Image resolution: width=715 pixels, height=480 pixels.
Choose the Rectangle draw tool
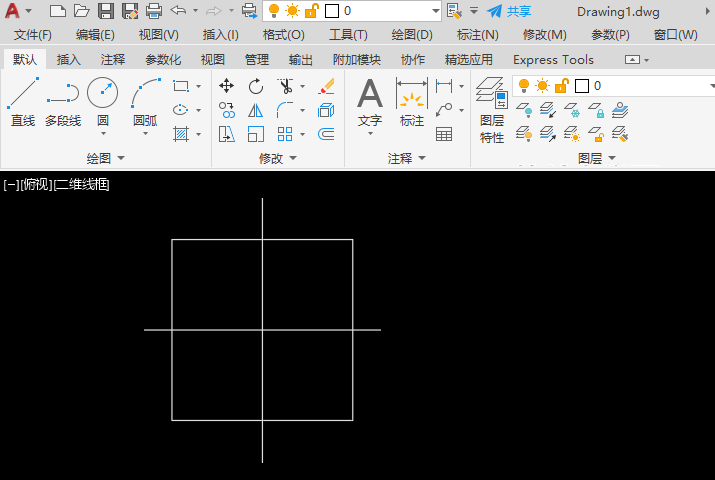[181, 86]
